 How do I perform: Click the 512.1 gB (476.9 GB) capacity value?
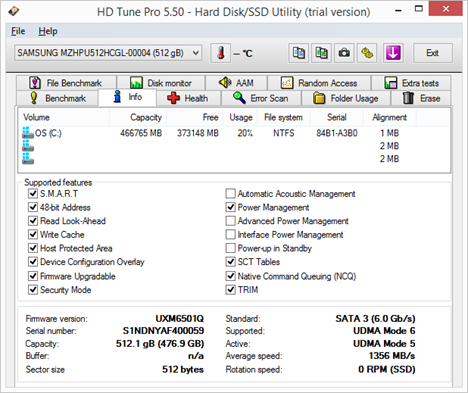click(x=160, y=343)
